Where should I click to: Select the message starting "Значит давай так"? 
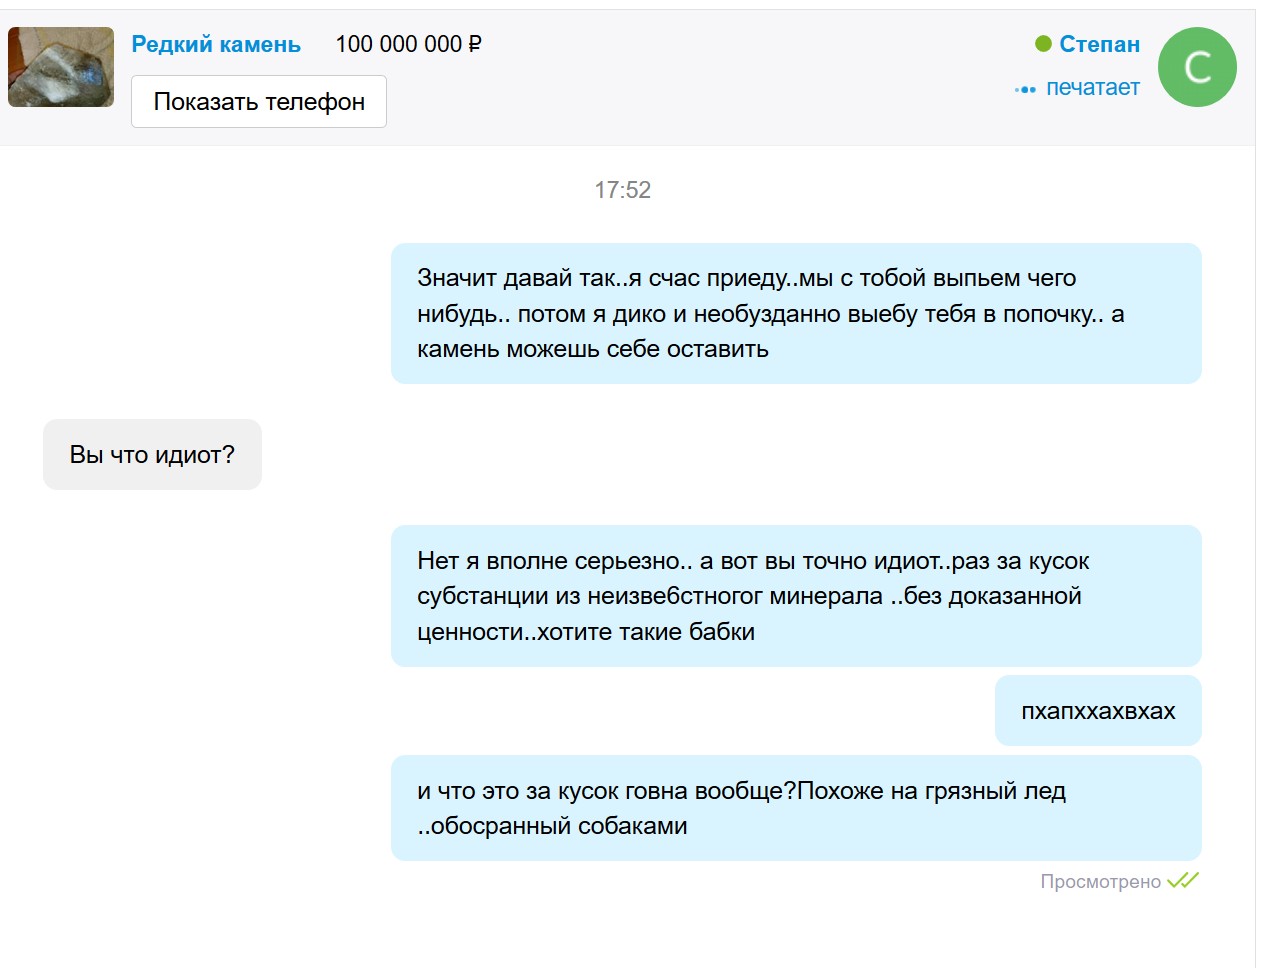click(795, 313)
